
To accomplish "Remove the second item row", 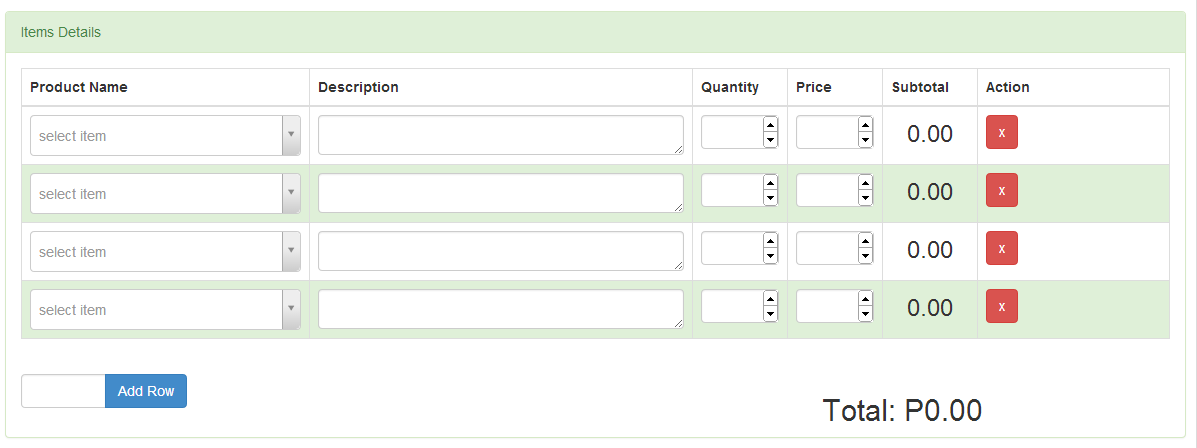I will tap(1001, 191).
